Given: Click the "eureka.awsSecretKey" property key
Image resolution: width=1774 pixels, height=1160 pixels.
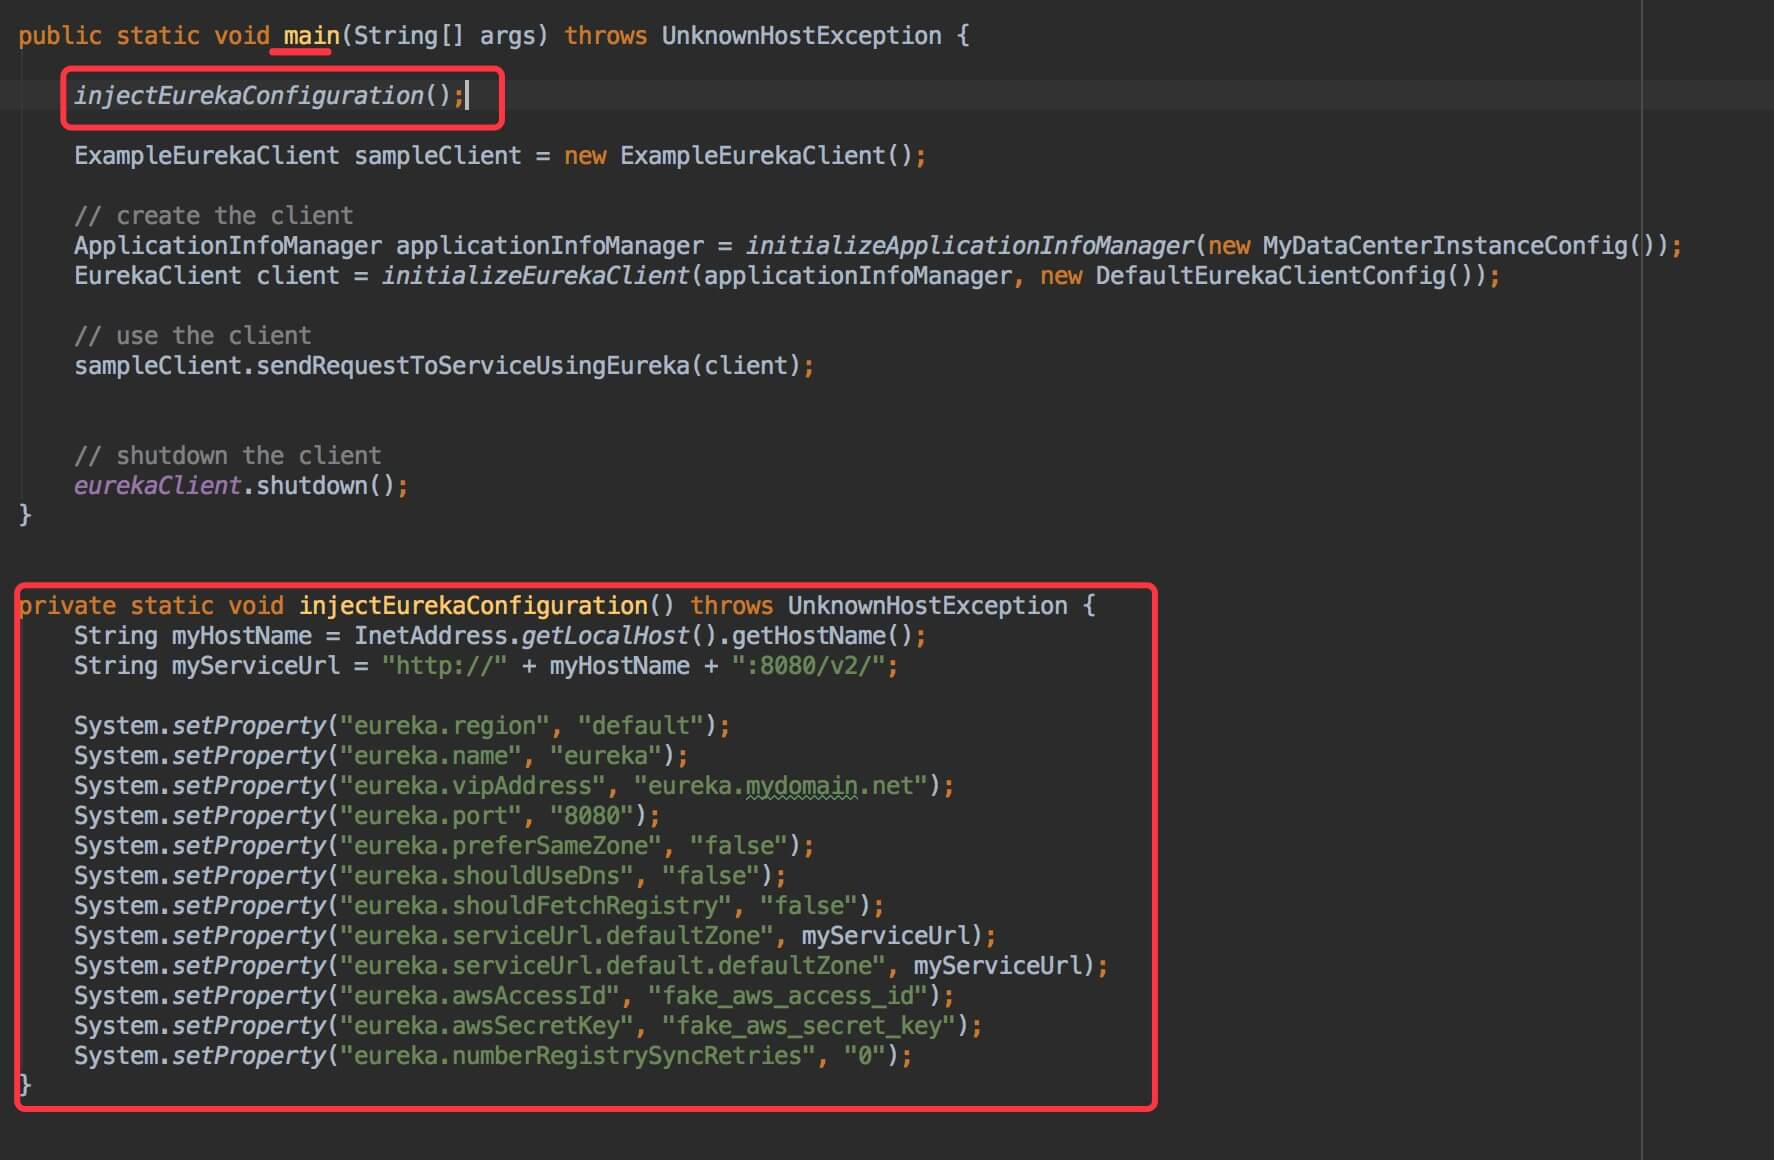Looking at the screenshot, I should 486,1026.
